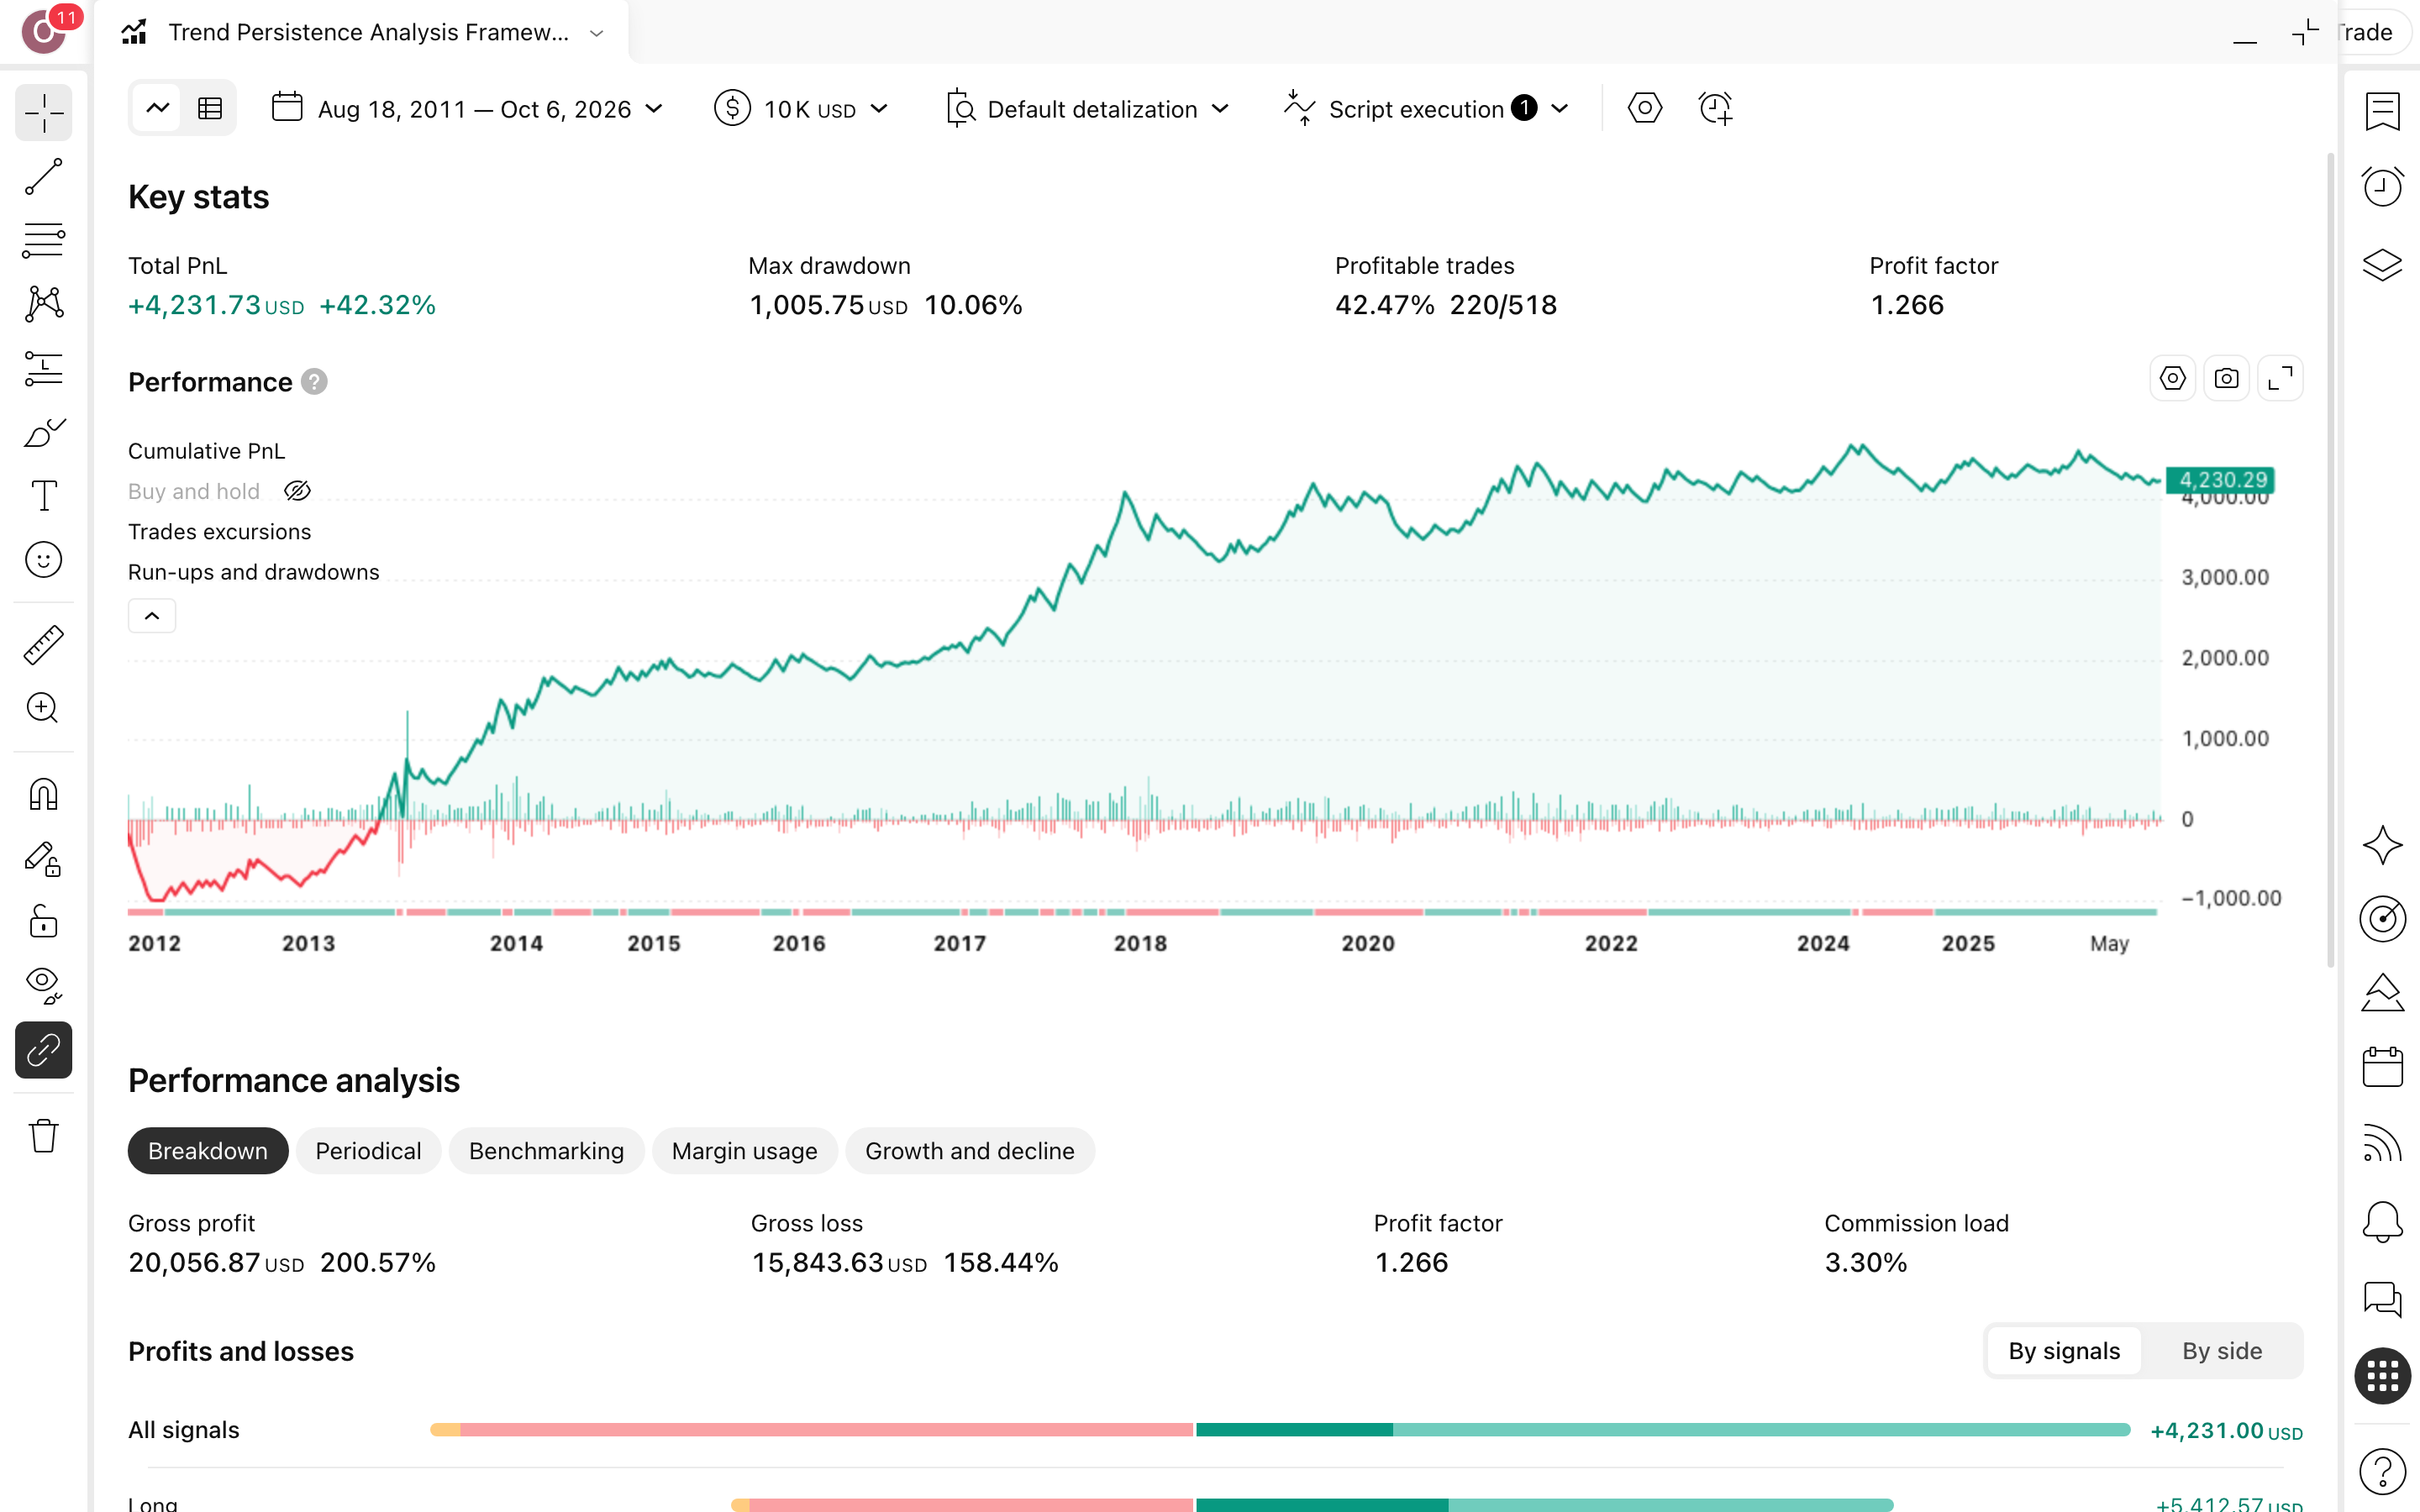Open the Script execution dropdown
The image size is (2420, 1512).
[x=1427, y=108]
